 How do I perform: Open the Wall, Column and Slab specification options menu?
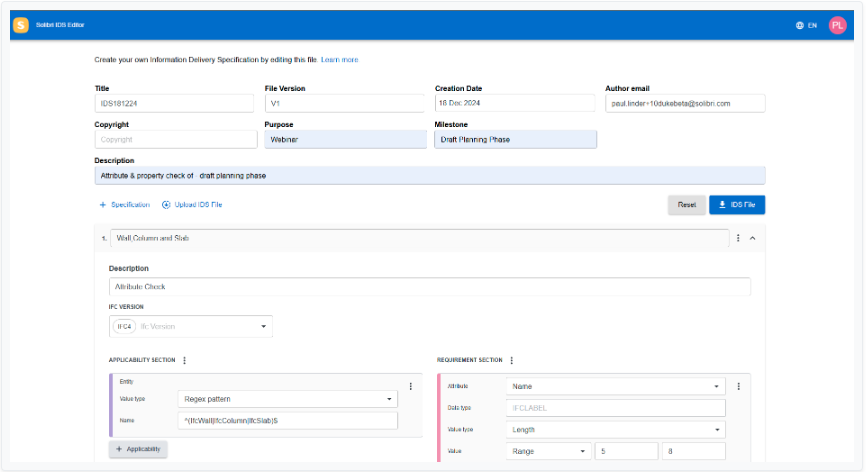coord(738,238)
